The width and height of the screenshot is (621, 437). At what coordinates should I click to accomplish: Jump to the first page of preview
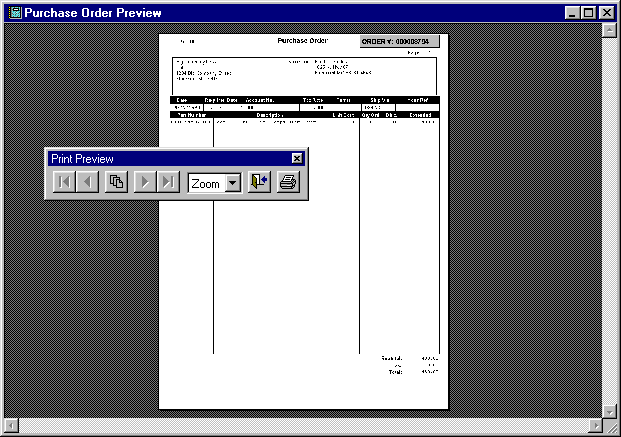coord(63,183)
